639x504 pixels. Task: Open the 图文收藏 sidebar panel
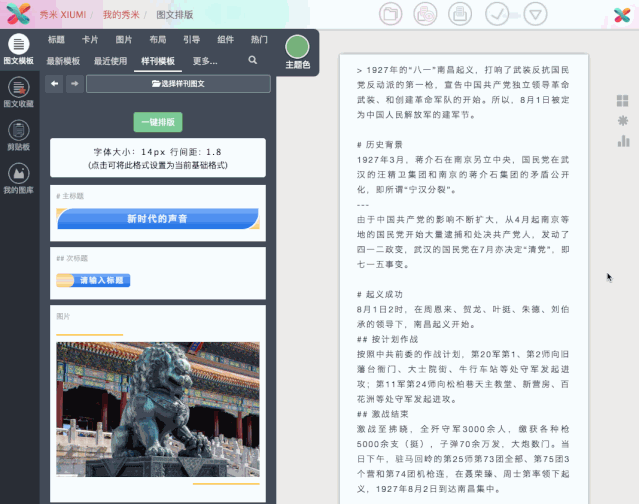coord(18,92)
